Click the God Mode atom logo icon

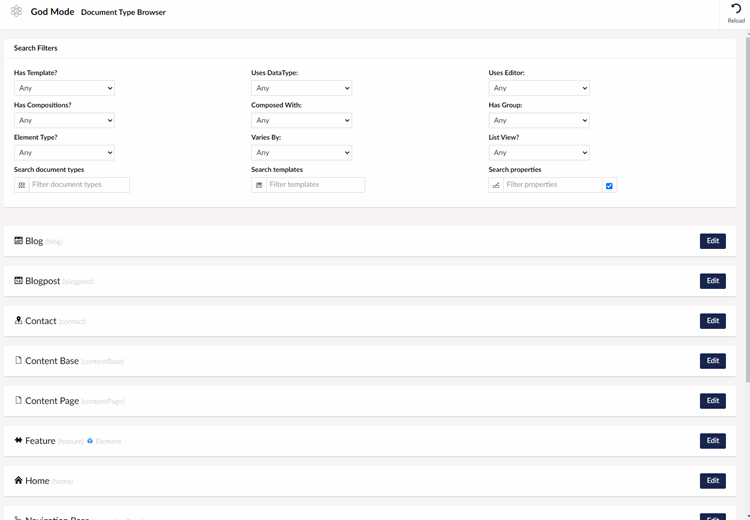click(x=16, y=11)
